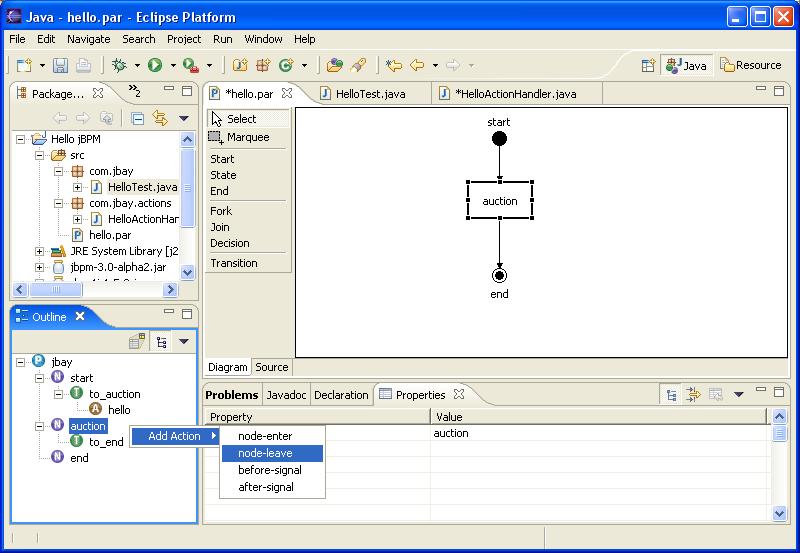Click the Package Explorer horizontal scrollbar thumb
The width and height of the screenshot is (800, 553).
[56, 290]
